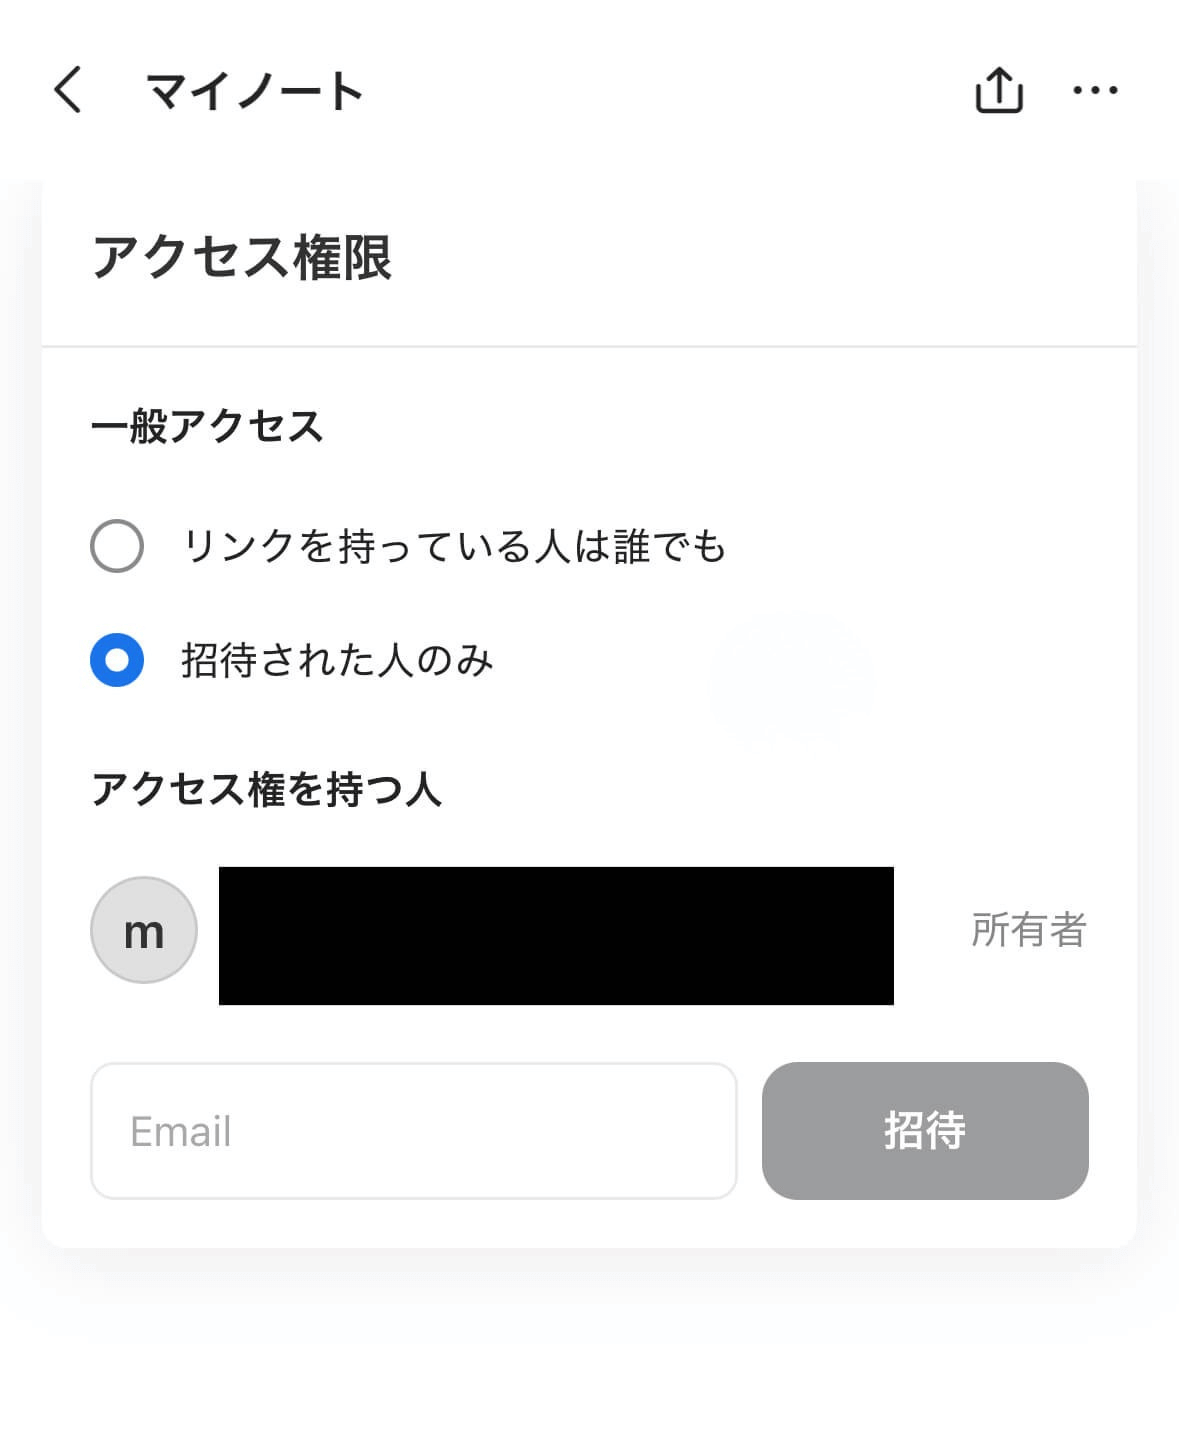Click the "招待された人のみ" option label text

(x=337, y=661)
